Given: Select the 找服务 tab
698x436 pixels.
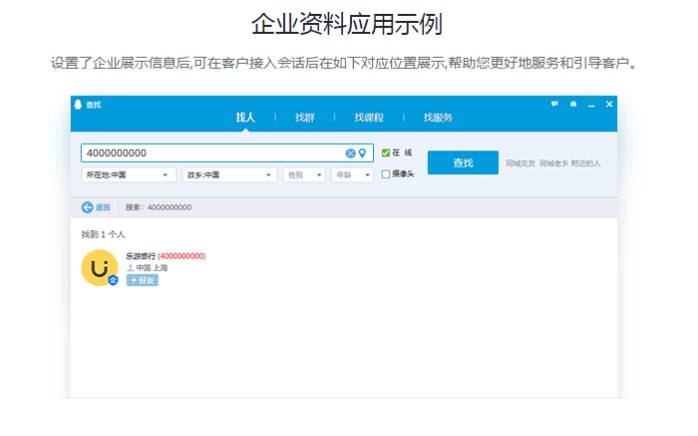Looking at the screenshot, I should (x=438, y=117).
